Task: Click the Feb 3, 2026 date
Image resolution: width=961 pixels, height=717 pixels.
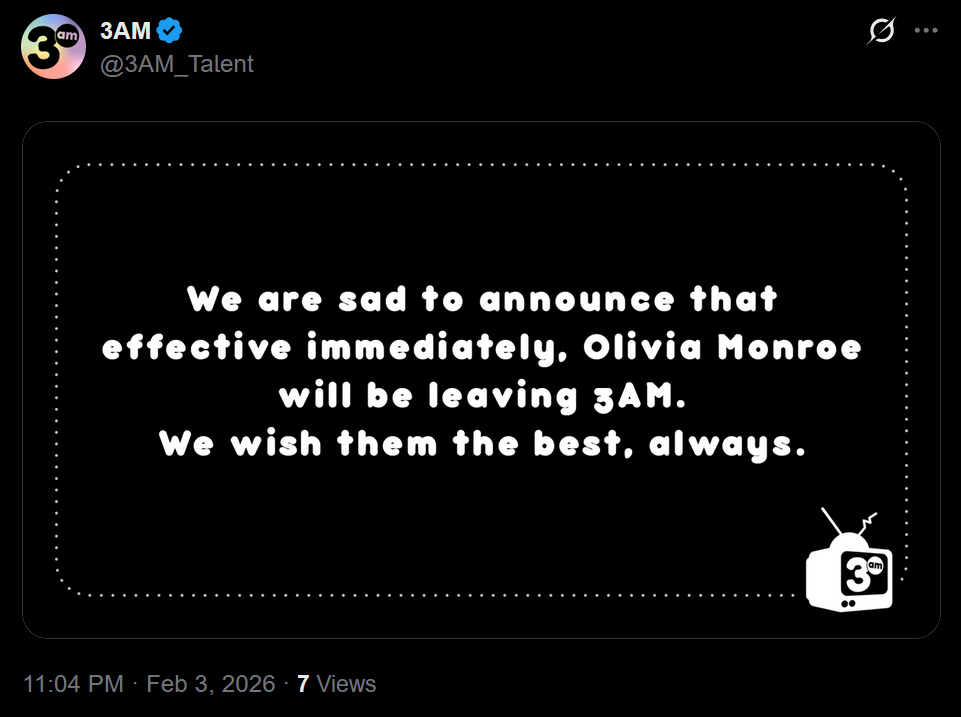Action: 210,684
